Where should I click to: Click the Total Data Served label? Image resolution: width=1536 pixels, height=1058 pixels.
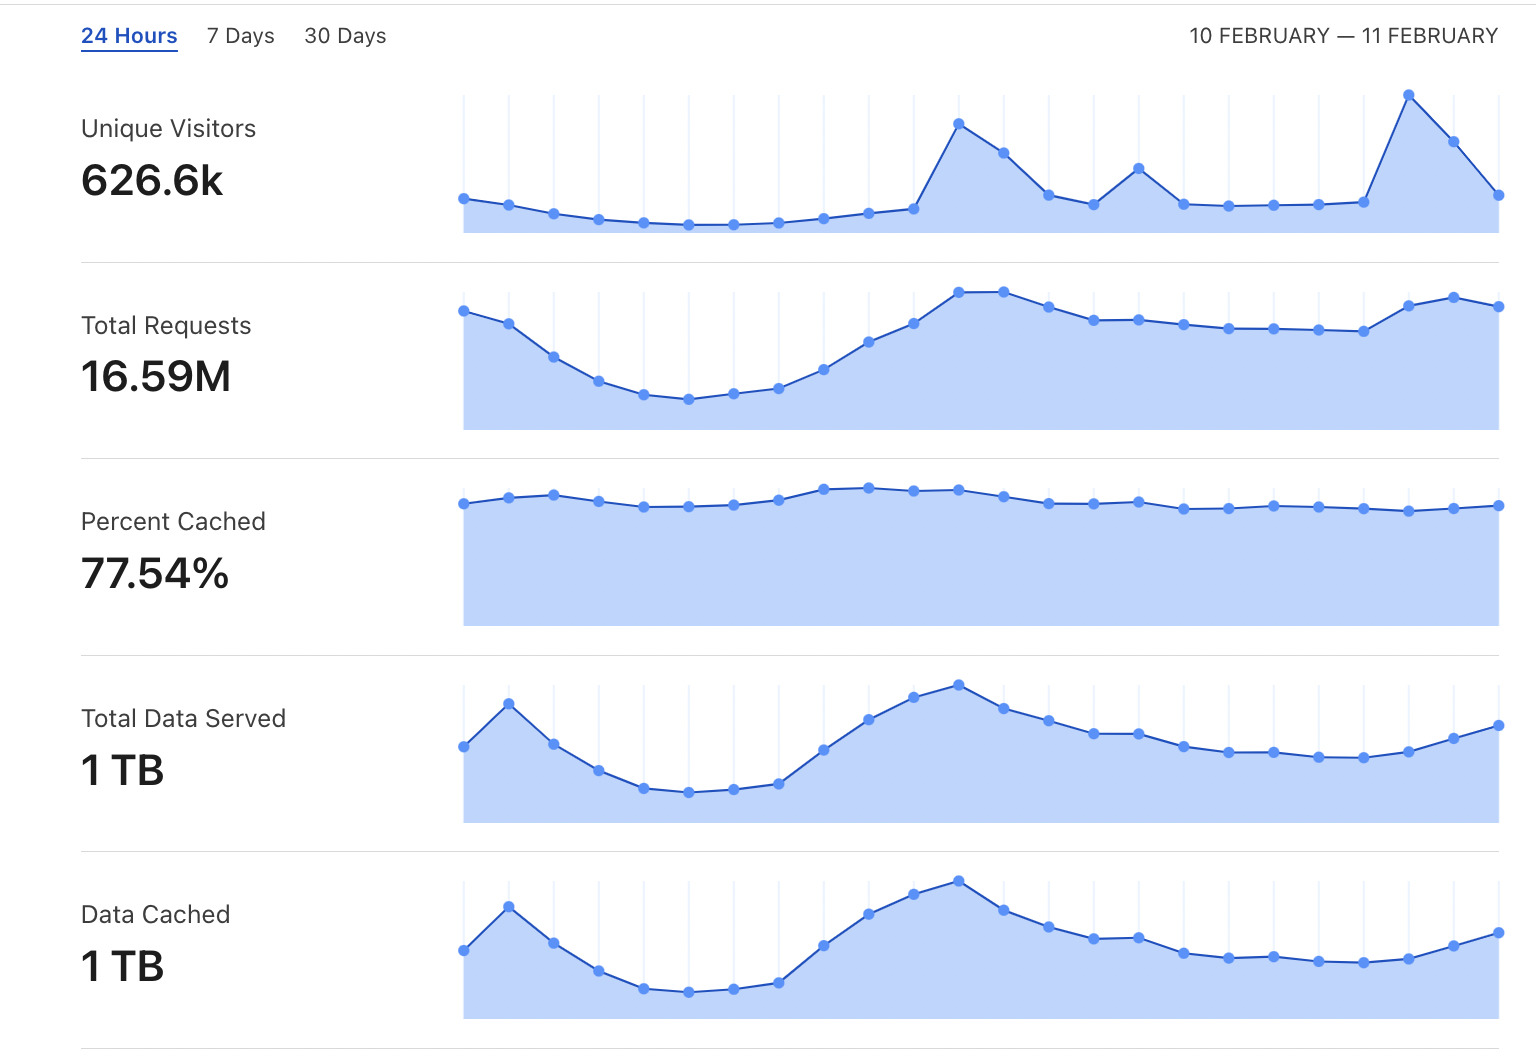[183, 719]
